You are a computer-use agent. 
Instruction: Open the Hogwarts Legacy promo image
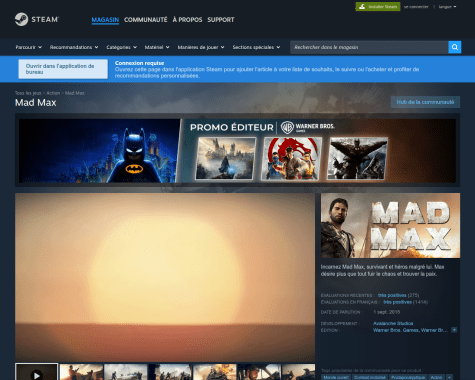(x=226, y=158)
